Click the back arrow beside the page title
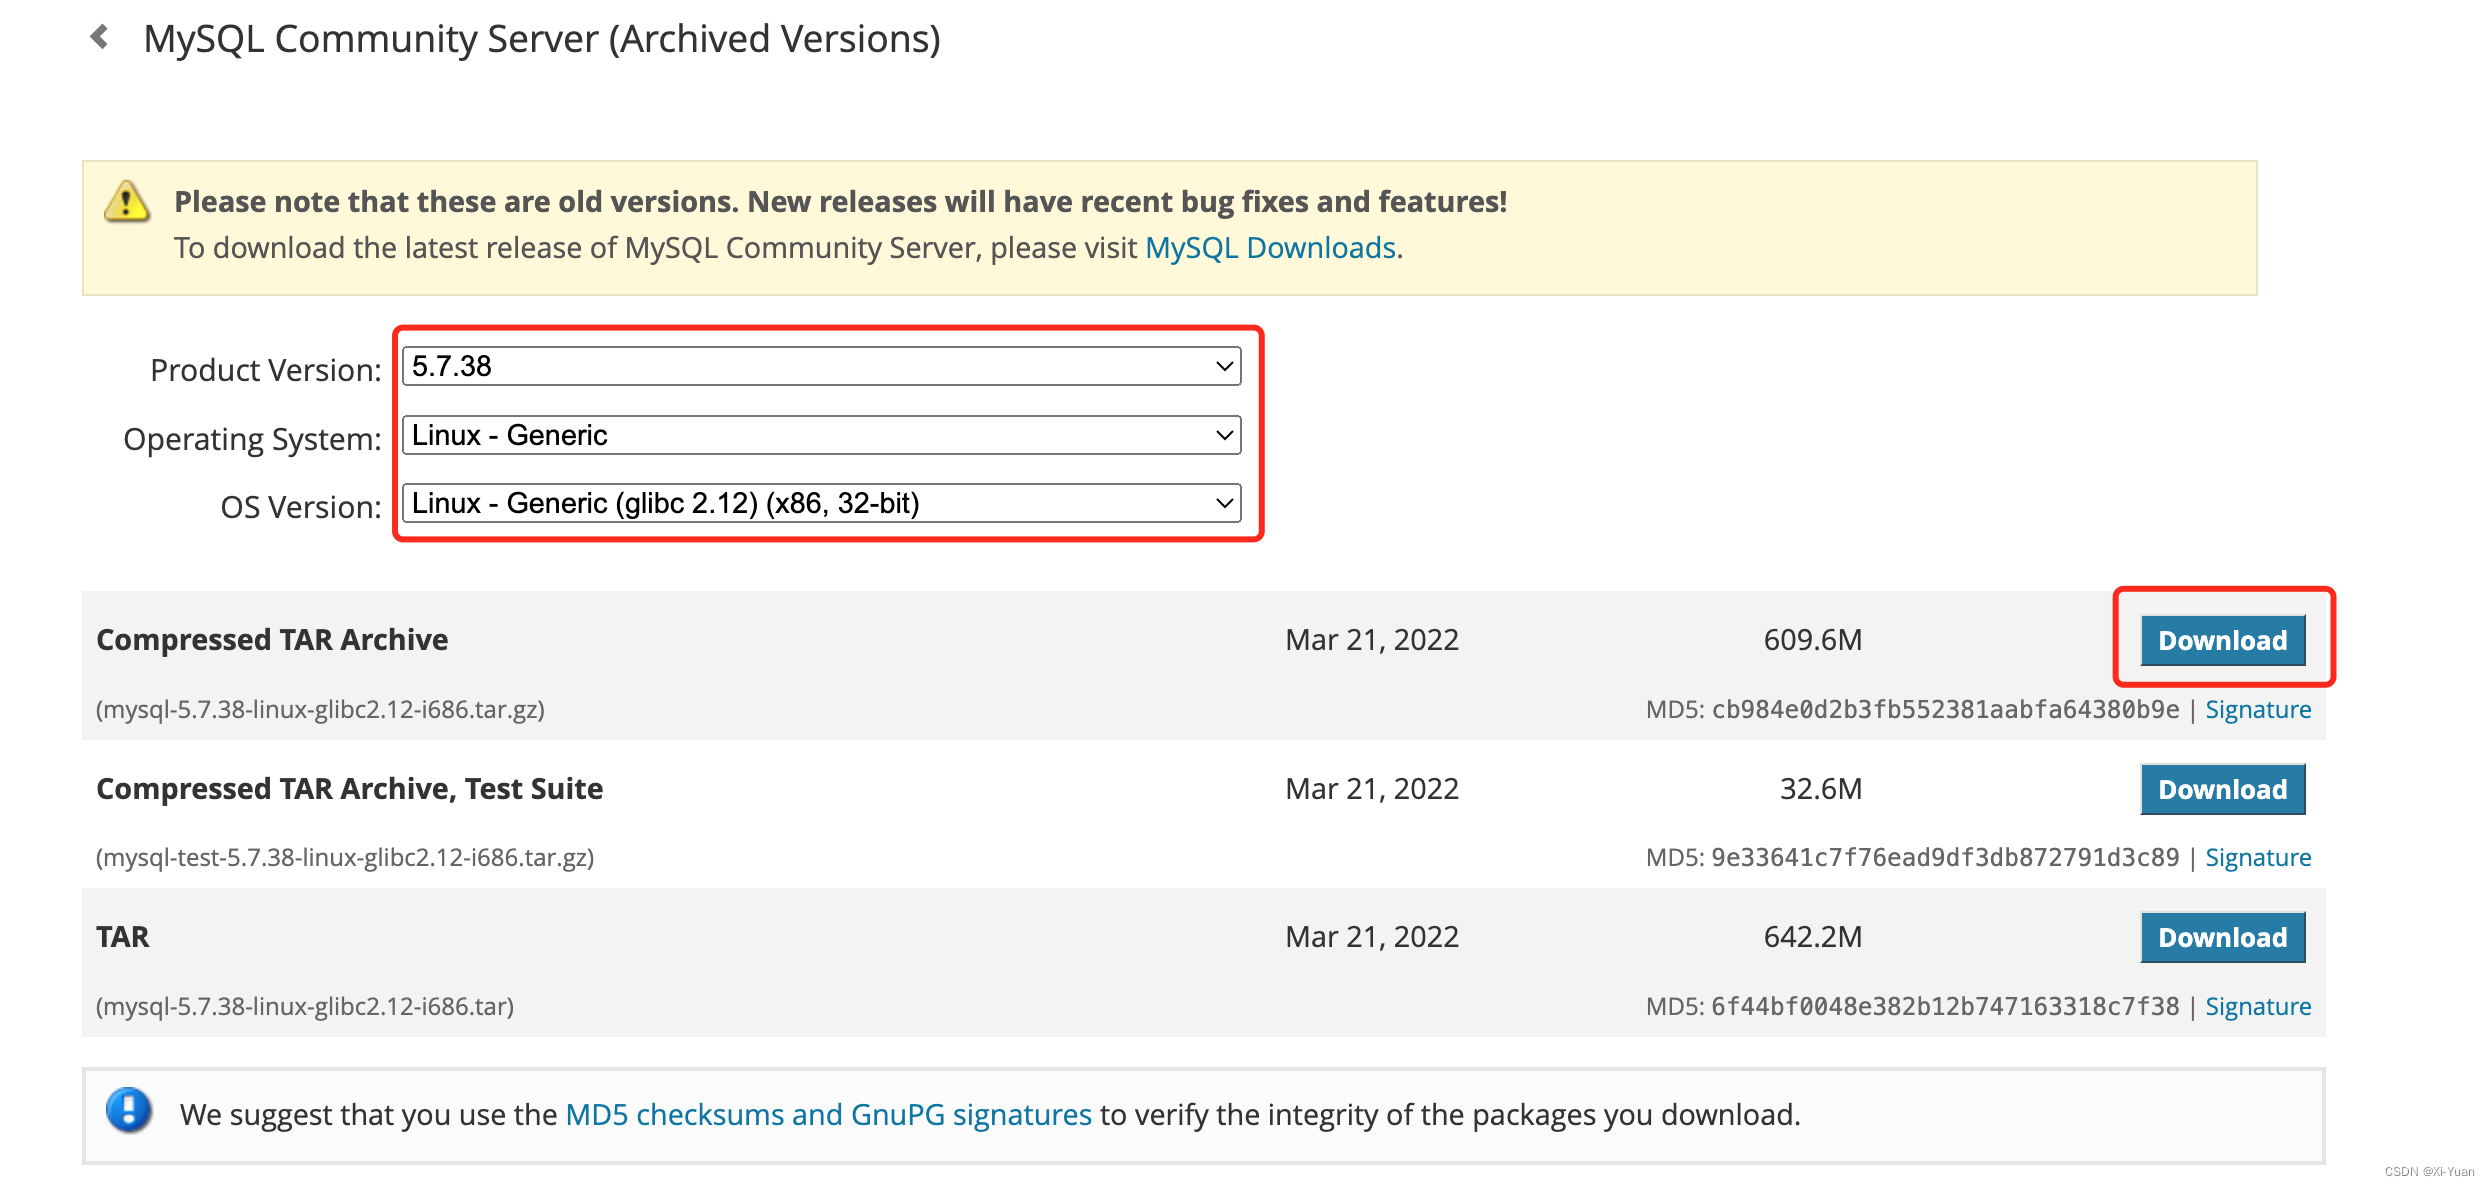The height and width of the screenshot is (1186, 2490). (x=99, y=38)
